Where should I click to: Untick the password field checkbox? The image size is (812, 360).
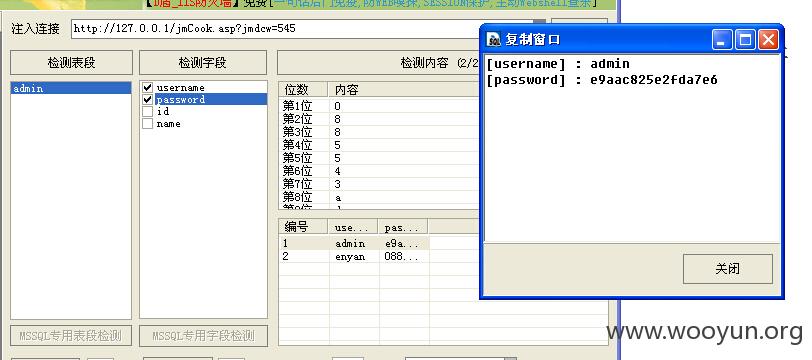click(148, 99)
